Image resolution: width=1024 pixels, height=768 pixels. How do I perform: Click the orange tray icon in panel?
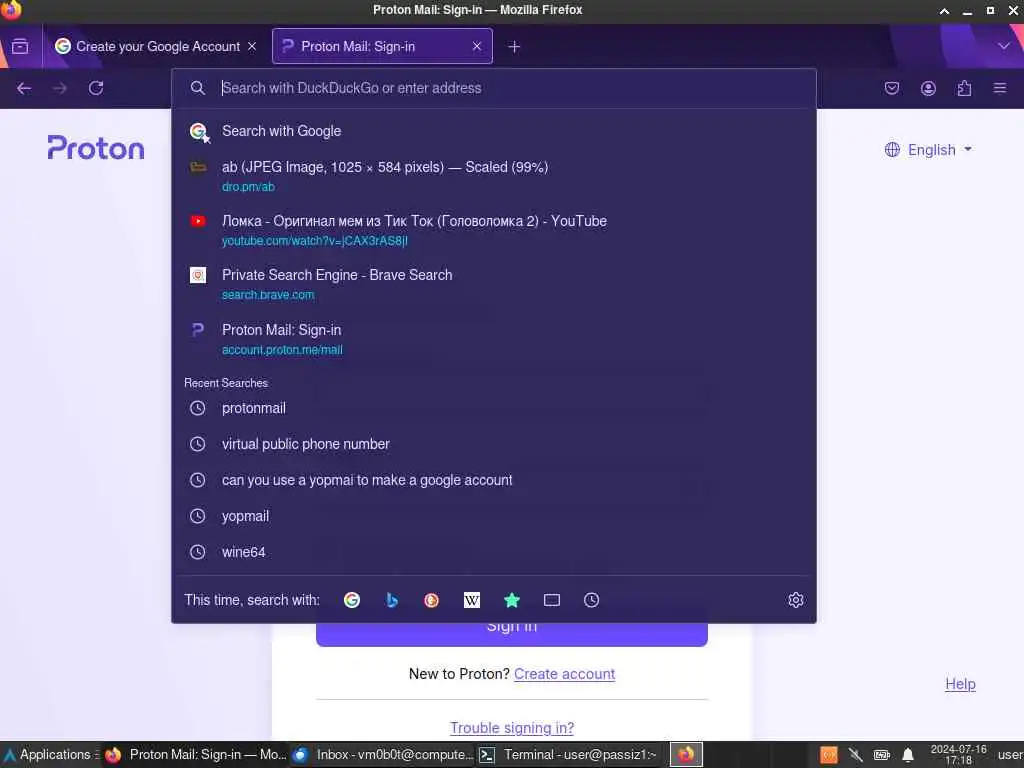[x=829, y=756]
